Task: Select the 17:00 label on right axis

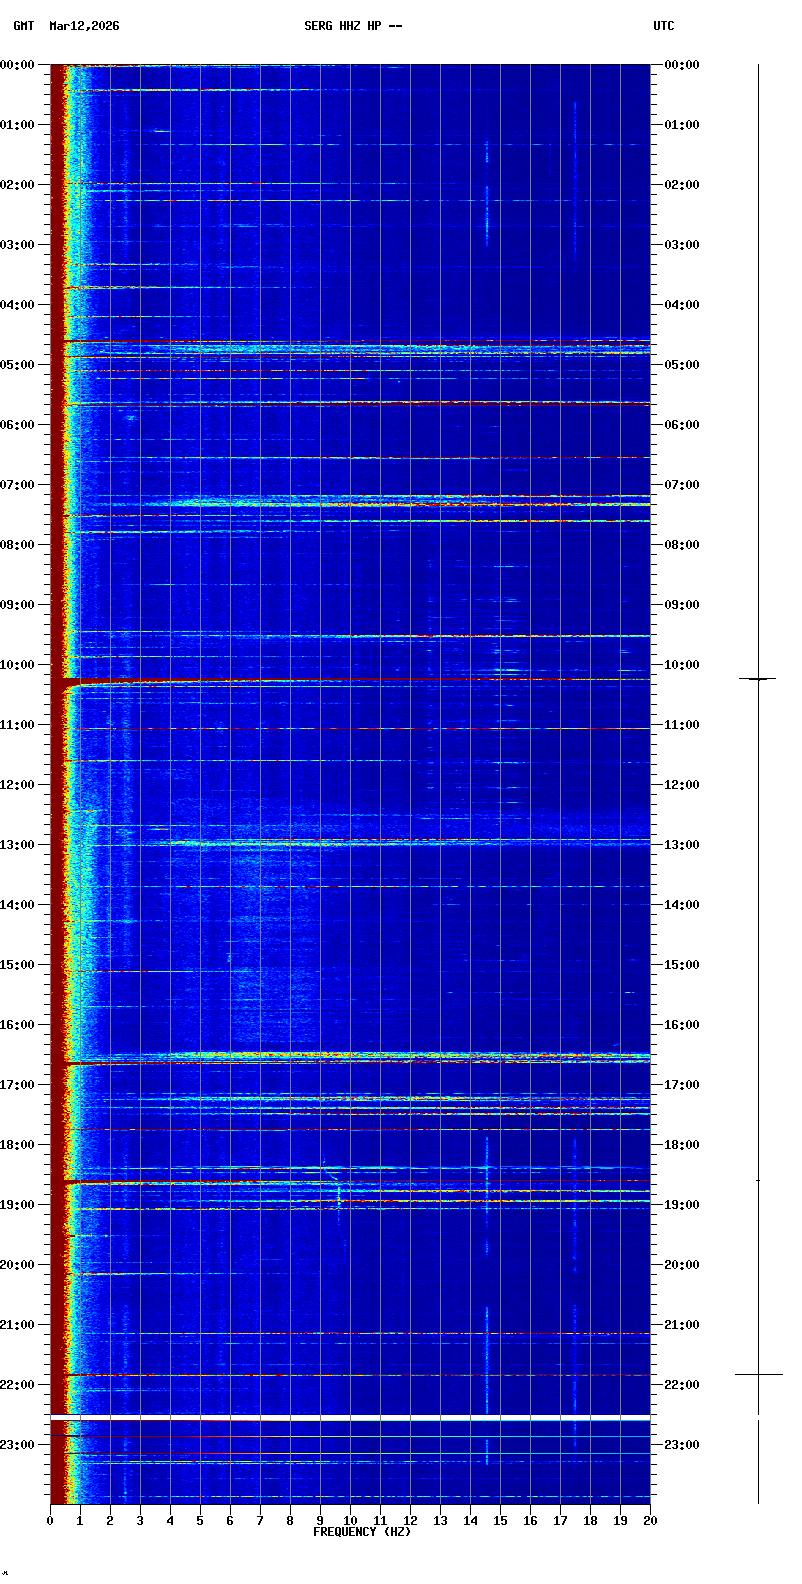Action: coord(682,1085)
